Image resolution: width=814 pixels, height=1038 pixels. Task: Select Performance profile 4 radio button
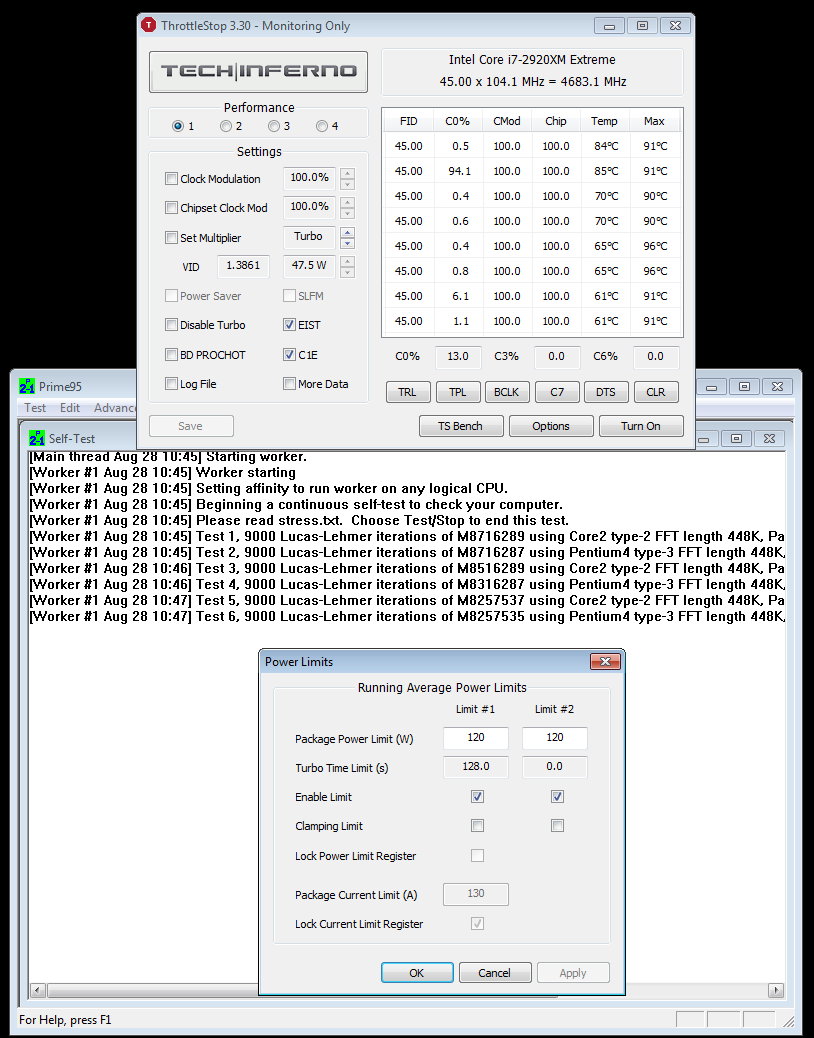(x=322, y=126)
